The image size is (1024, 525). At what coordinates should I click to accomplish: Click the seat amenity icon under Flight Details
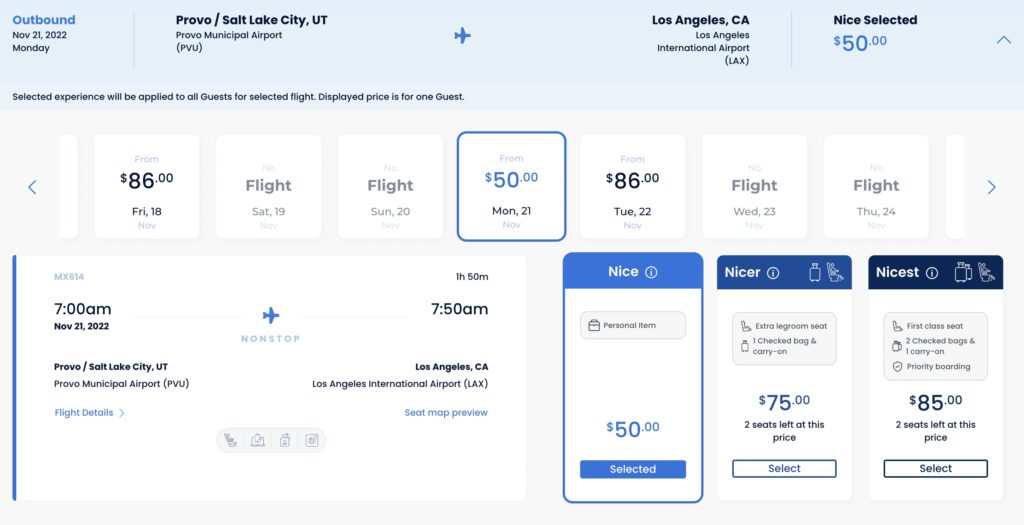231,440
